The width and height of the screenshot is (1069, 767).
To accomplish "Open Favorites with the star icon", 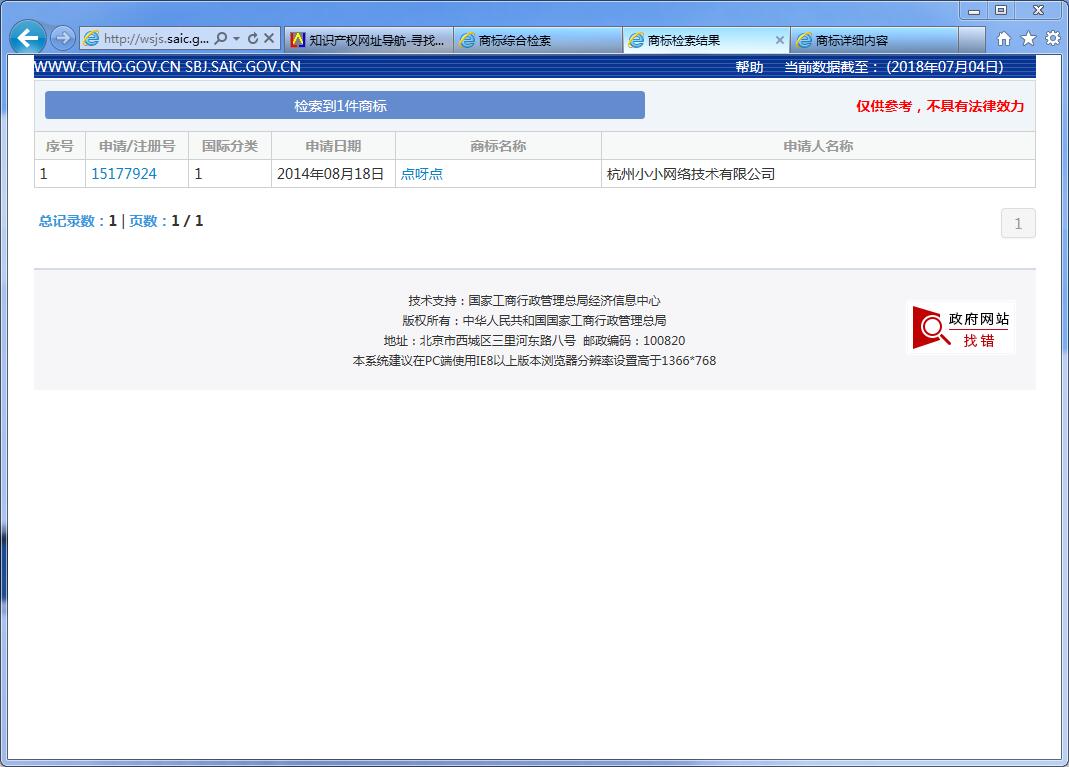I will click(x=1028, y=37).
